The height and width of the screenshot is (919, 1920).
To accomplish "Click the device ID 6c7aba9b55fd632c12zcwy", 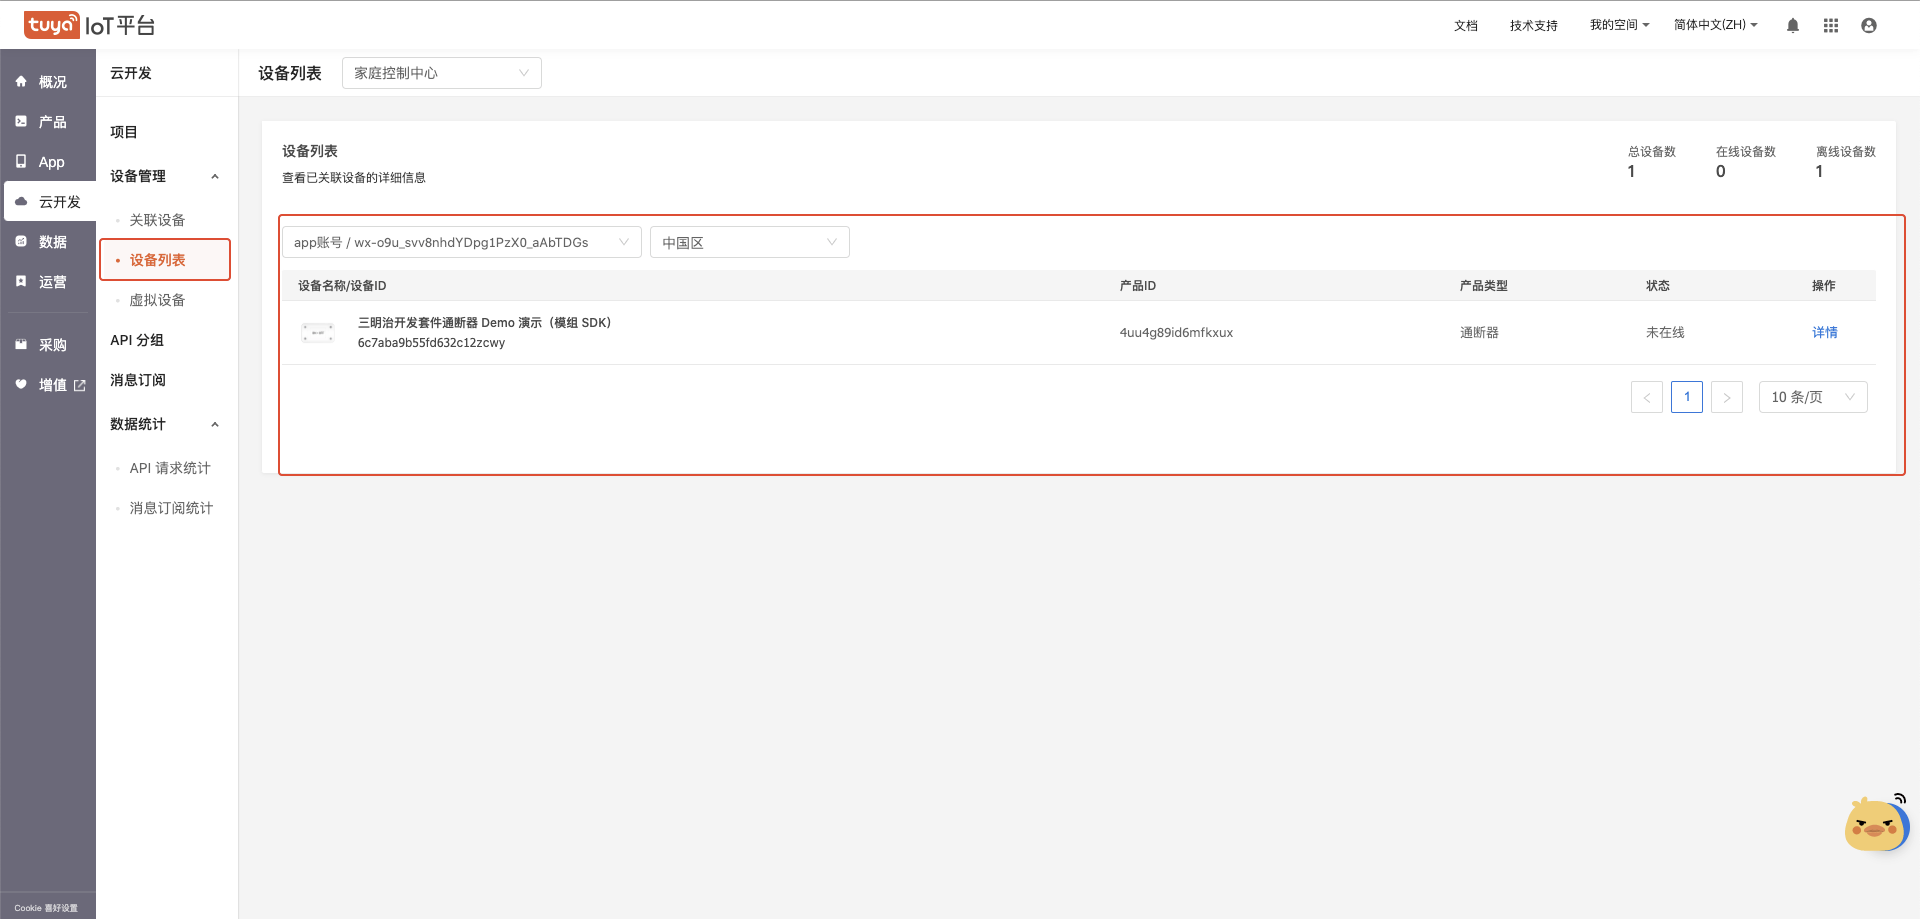I will click(x=432, y=343).
